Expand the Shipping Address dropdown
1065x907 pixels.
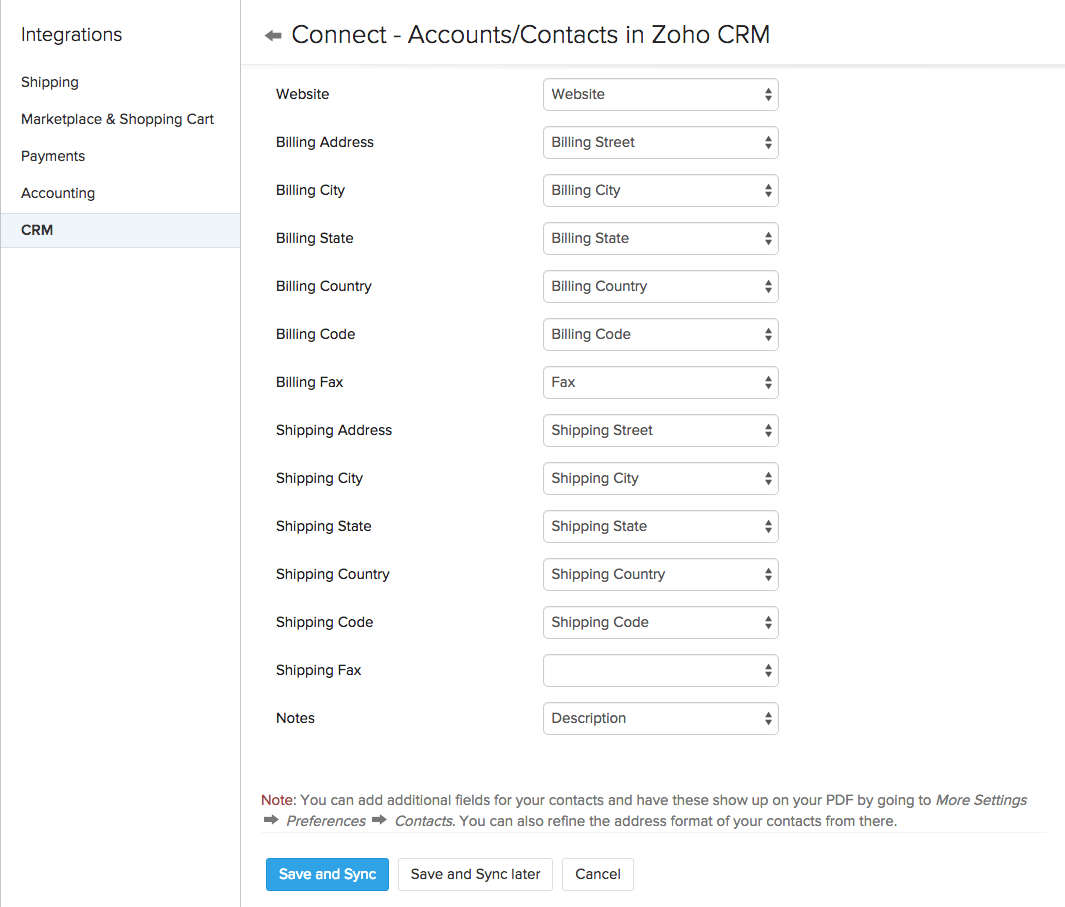click(x=660, y=430)
